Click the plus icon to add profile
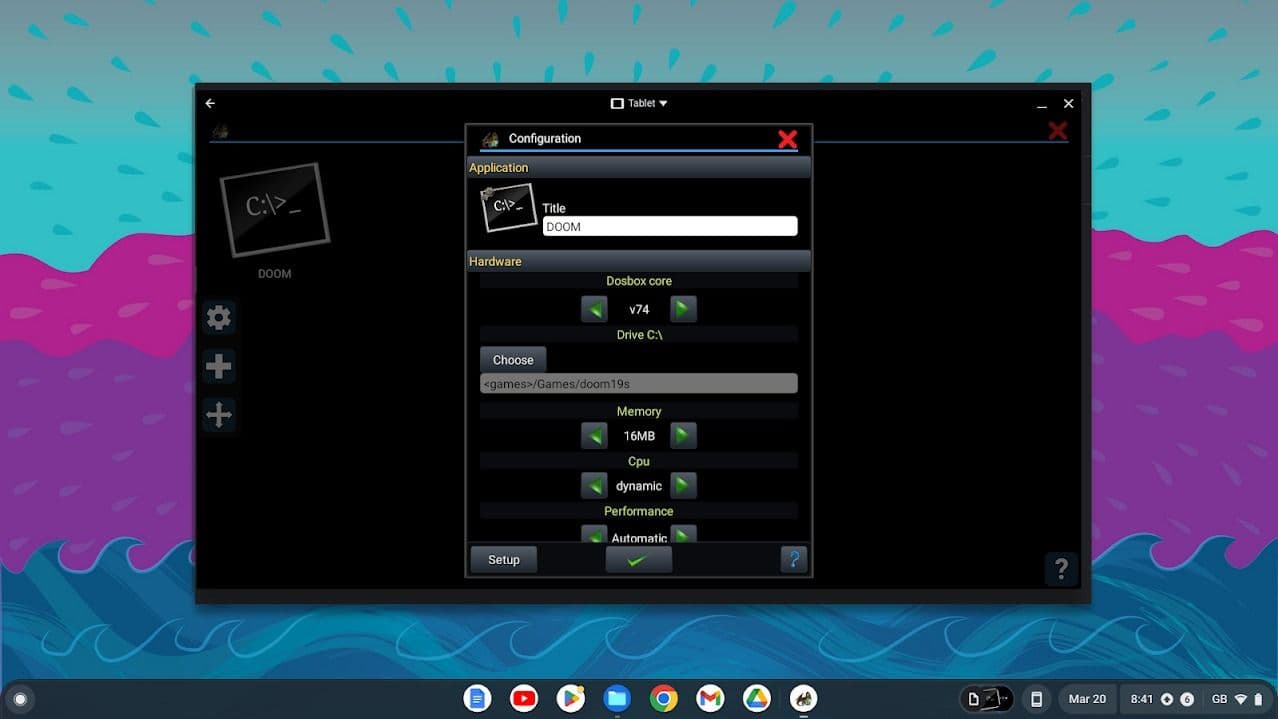This screenshot has width=1278, height=719. [218, 366]
